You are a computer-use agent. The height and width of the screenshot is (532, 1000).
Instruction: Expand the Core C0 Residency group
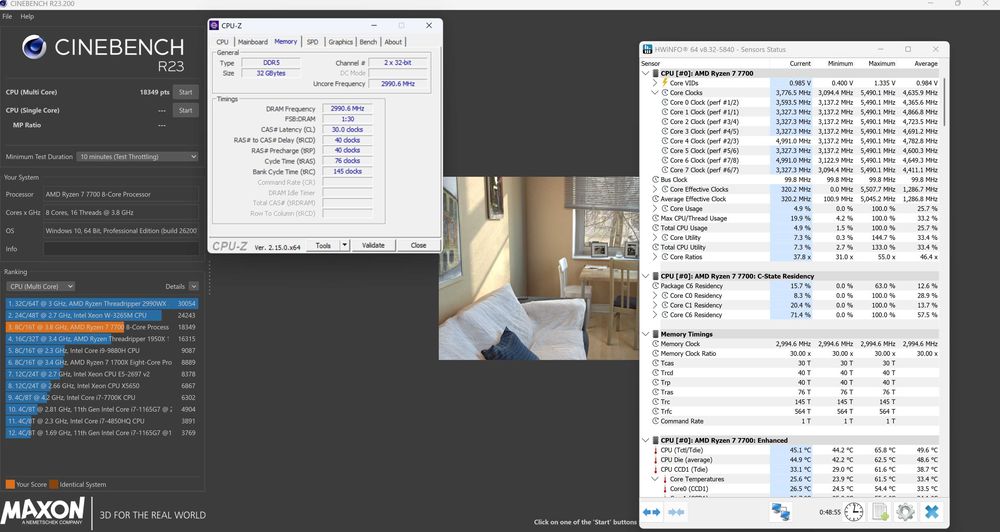[655, 295]
